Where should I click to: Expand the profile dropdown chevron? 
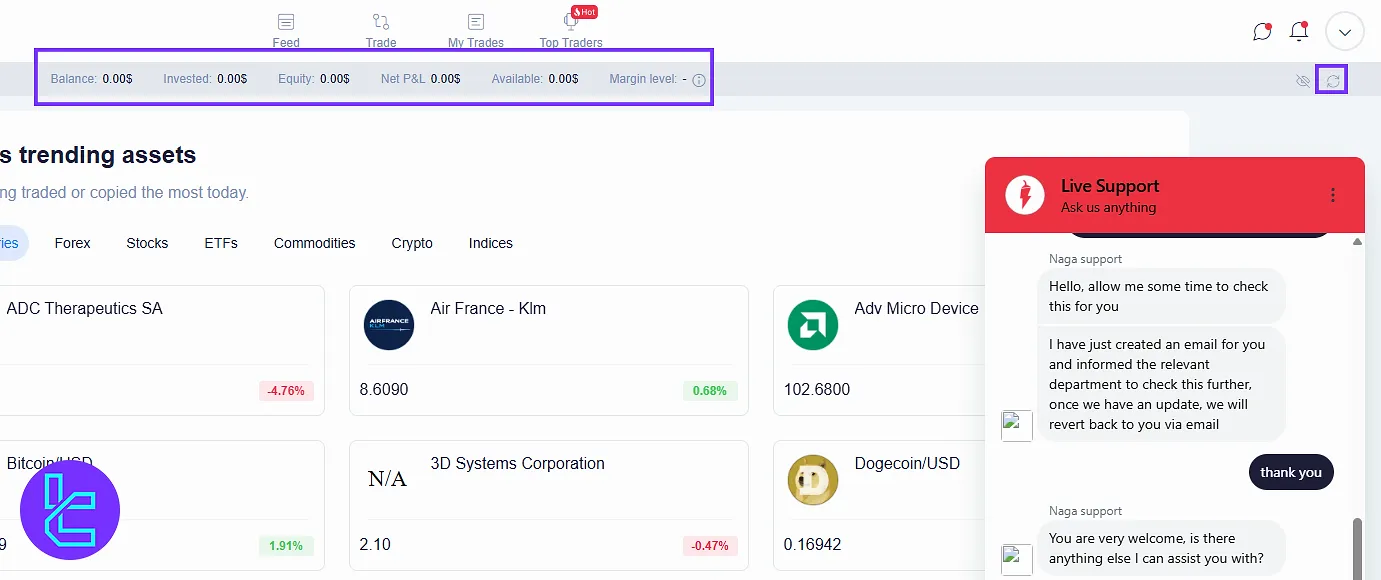[x=1344, y=32]
